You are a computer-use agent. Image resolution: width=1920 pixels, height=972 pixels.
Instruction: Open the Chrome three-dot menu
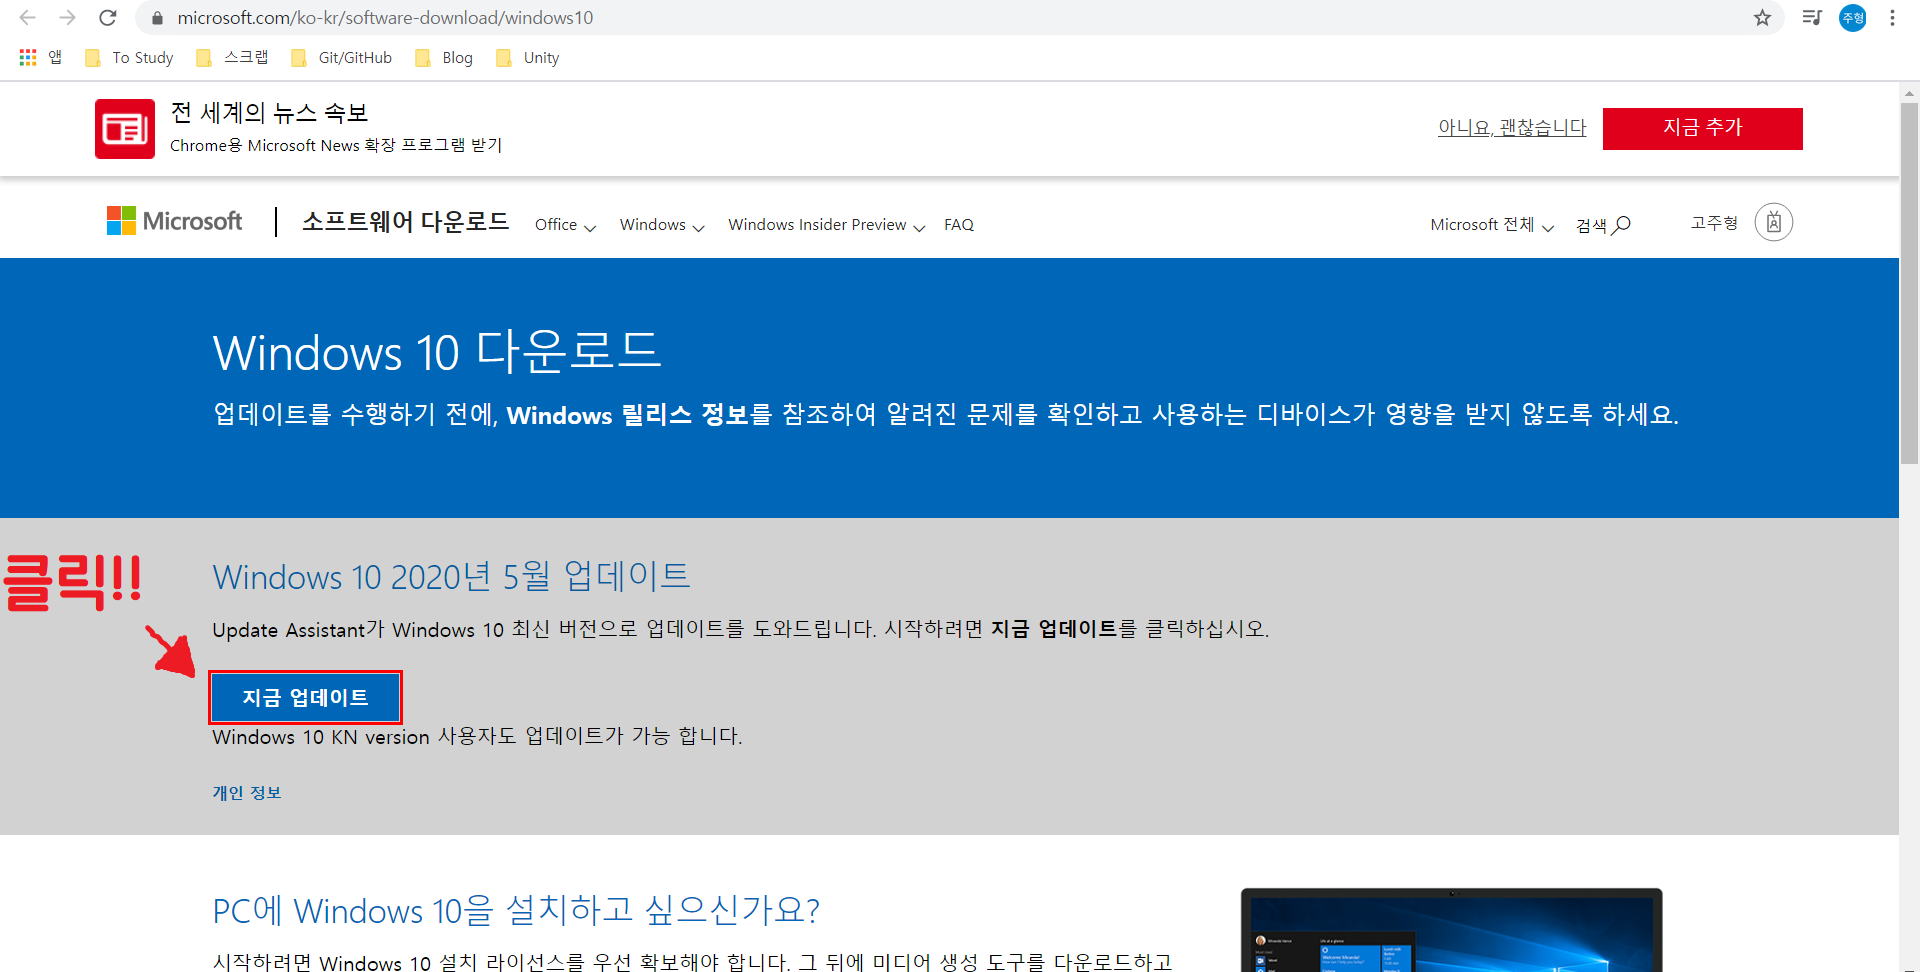1892,18
